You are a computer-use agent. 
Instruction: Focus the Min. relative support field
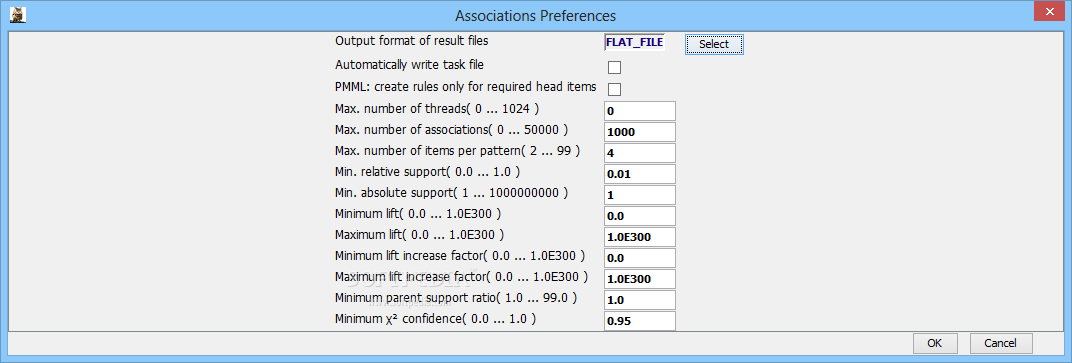[640, 174]
